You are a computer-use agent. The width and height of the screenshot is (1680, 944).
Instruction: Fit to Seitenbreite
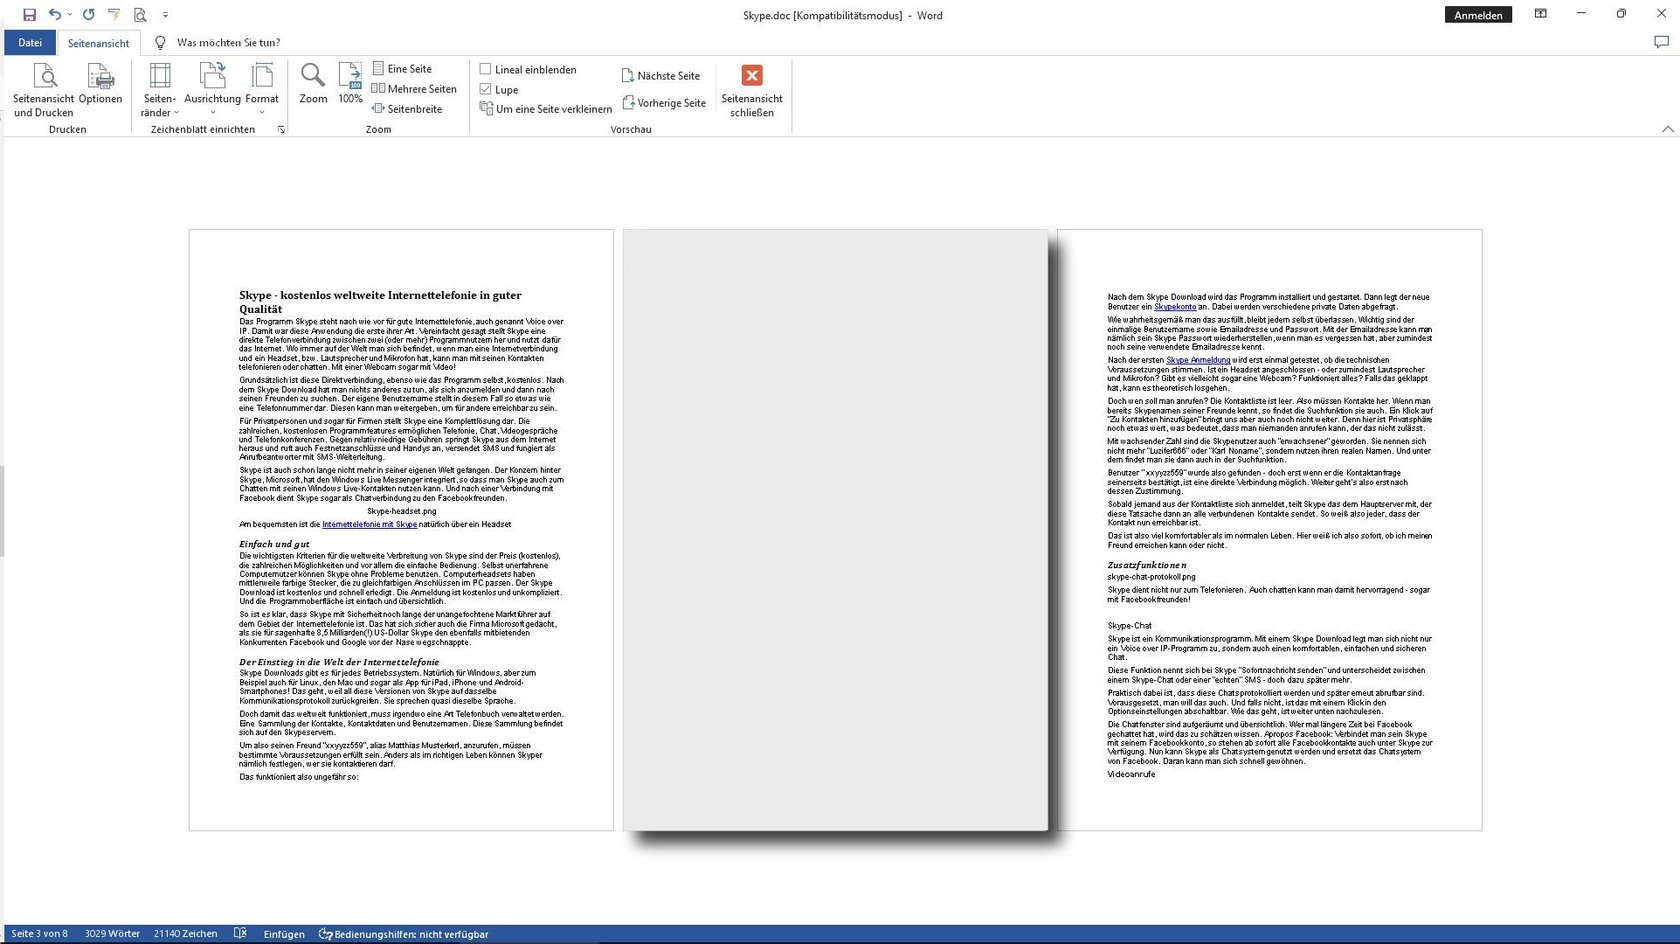click(407, 109)
